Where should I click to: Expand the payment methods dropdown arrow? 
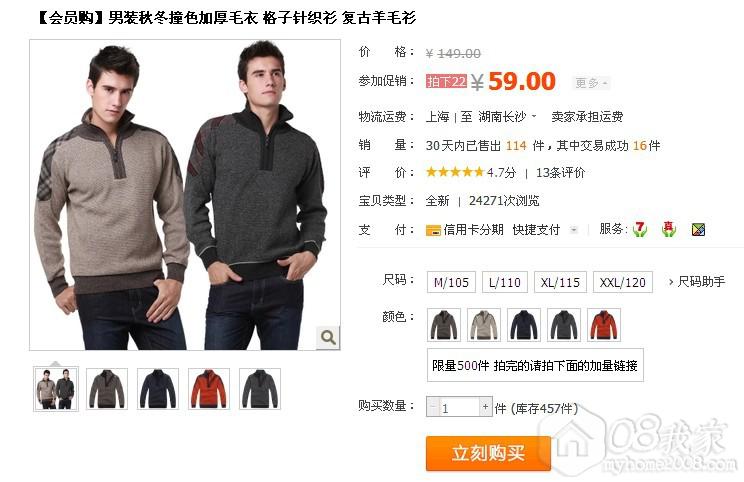click(x=574, y=230)
